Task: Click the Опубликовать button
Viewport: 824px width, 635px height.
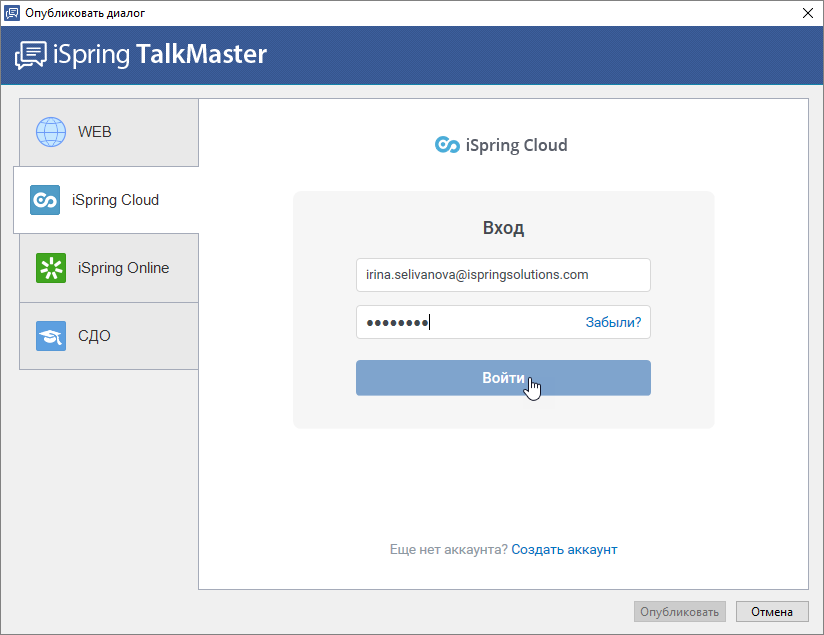Action: tap(679, 612)
